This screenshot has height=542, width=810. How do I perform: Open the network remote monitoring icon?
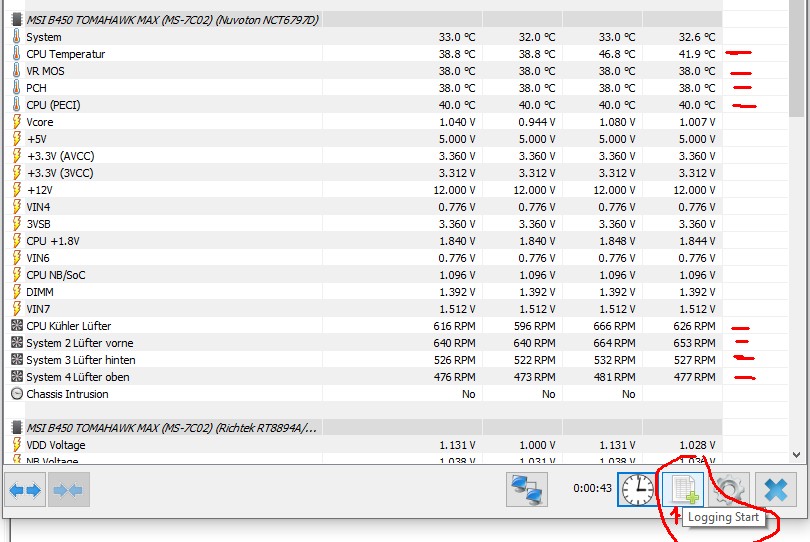[x=526, y=490]
